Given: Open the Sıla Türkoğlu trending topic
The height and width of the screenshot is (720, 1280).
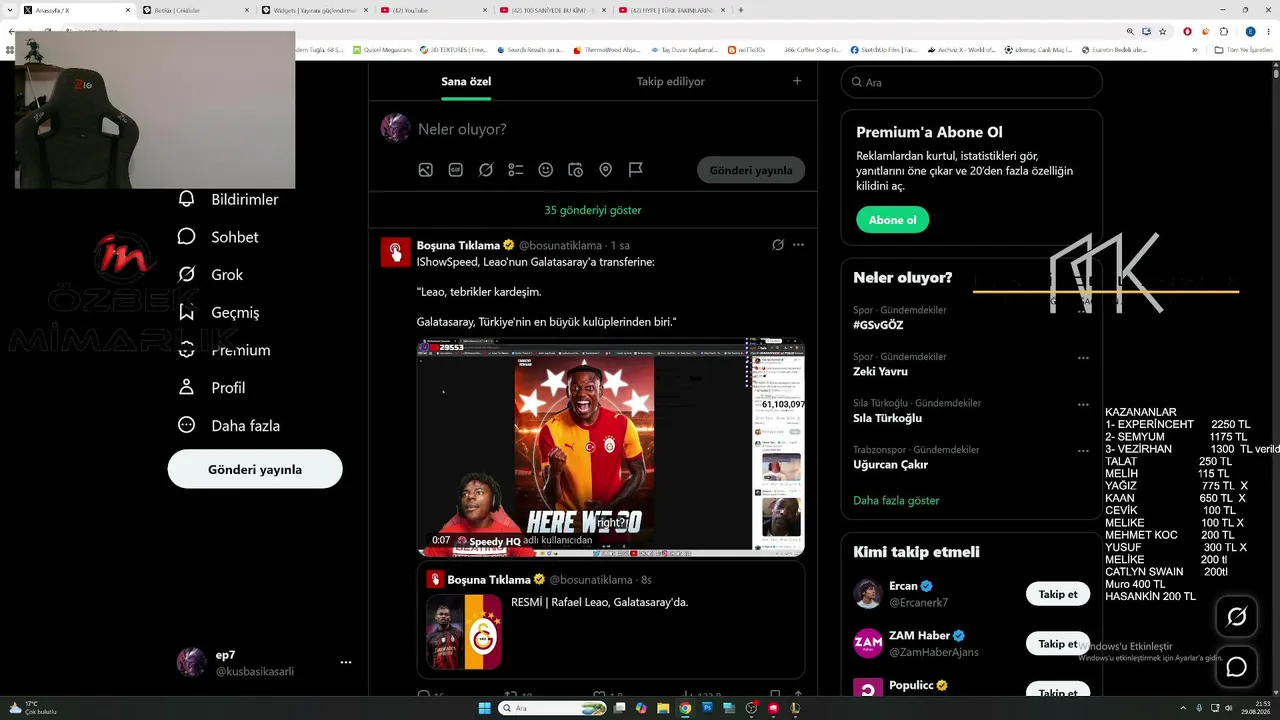Looking at the screenshot, I should coord(887,418).
